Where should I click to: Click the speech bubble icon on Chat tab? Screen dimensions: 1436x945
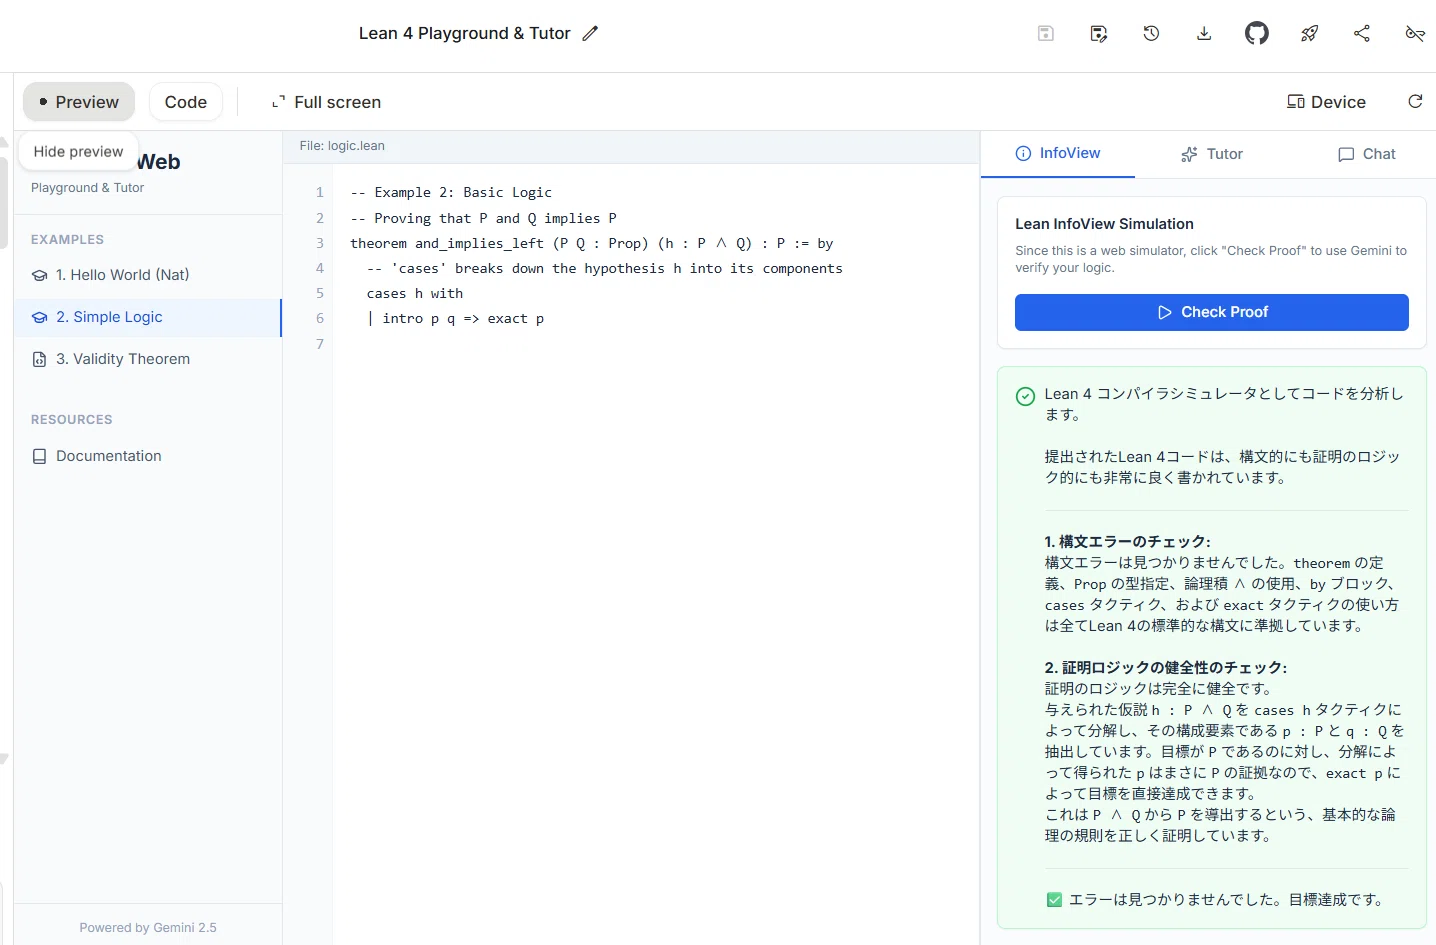tap(1346, 154)
